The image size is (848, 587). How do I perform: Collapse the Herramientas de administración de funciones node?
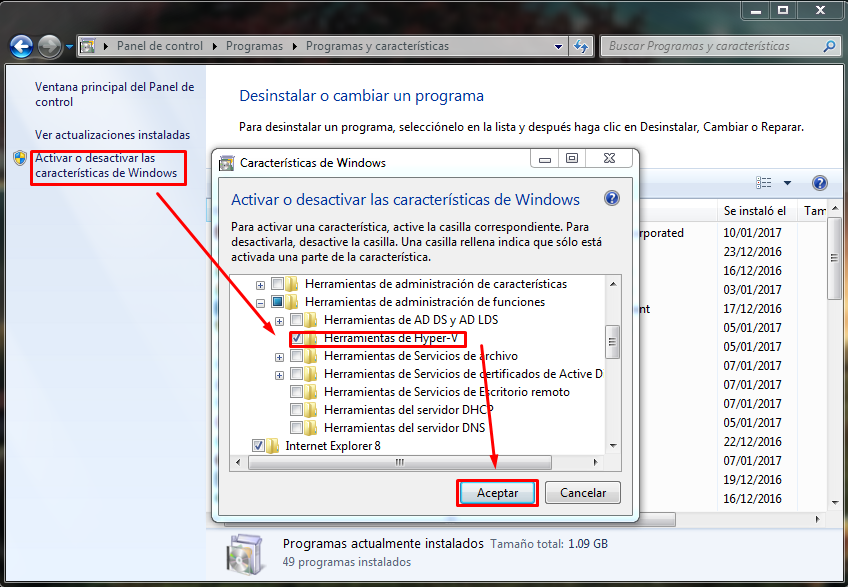pyautogui.click(x=260, y=303)
